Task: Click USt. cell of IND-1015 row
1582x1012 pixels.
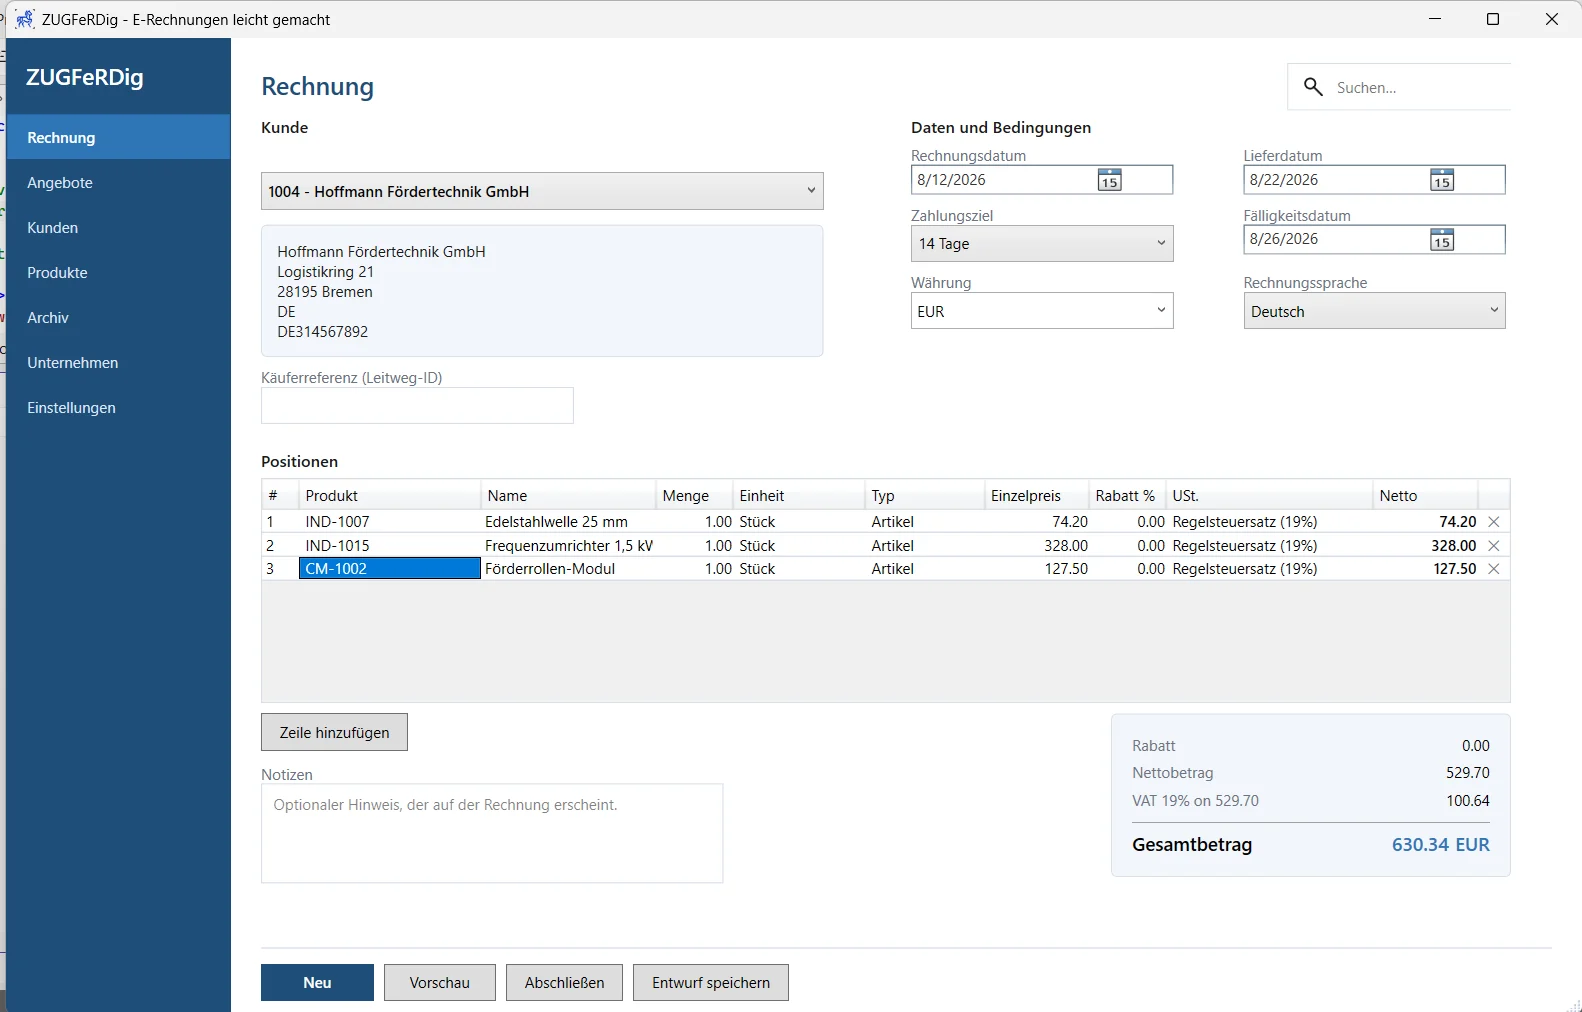Action: coord(1270,546)
